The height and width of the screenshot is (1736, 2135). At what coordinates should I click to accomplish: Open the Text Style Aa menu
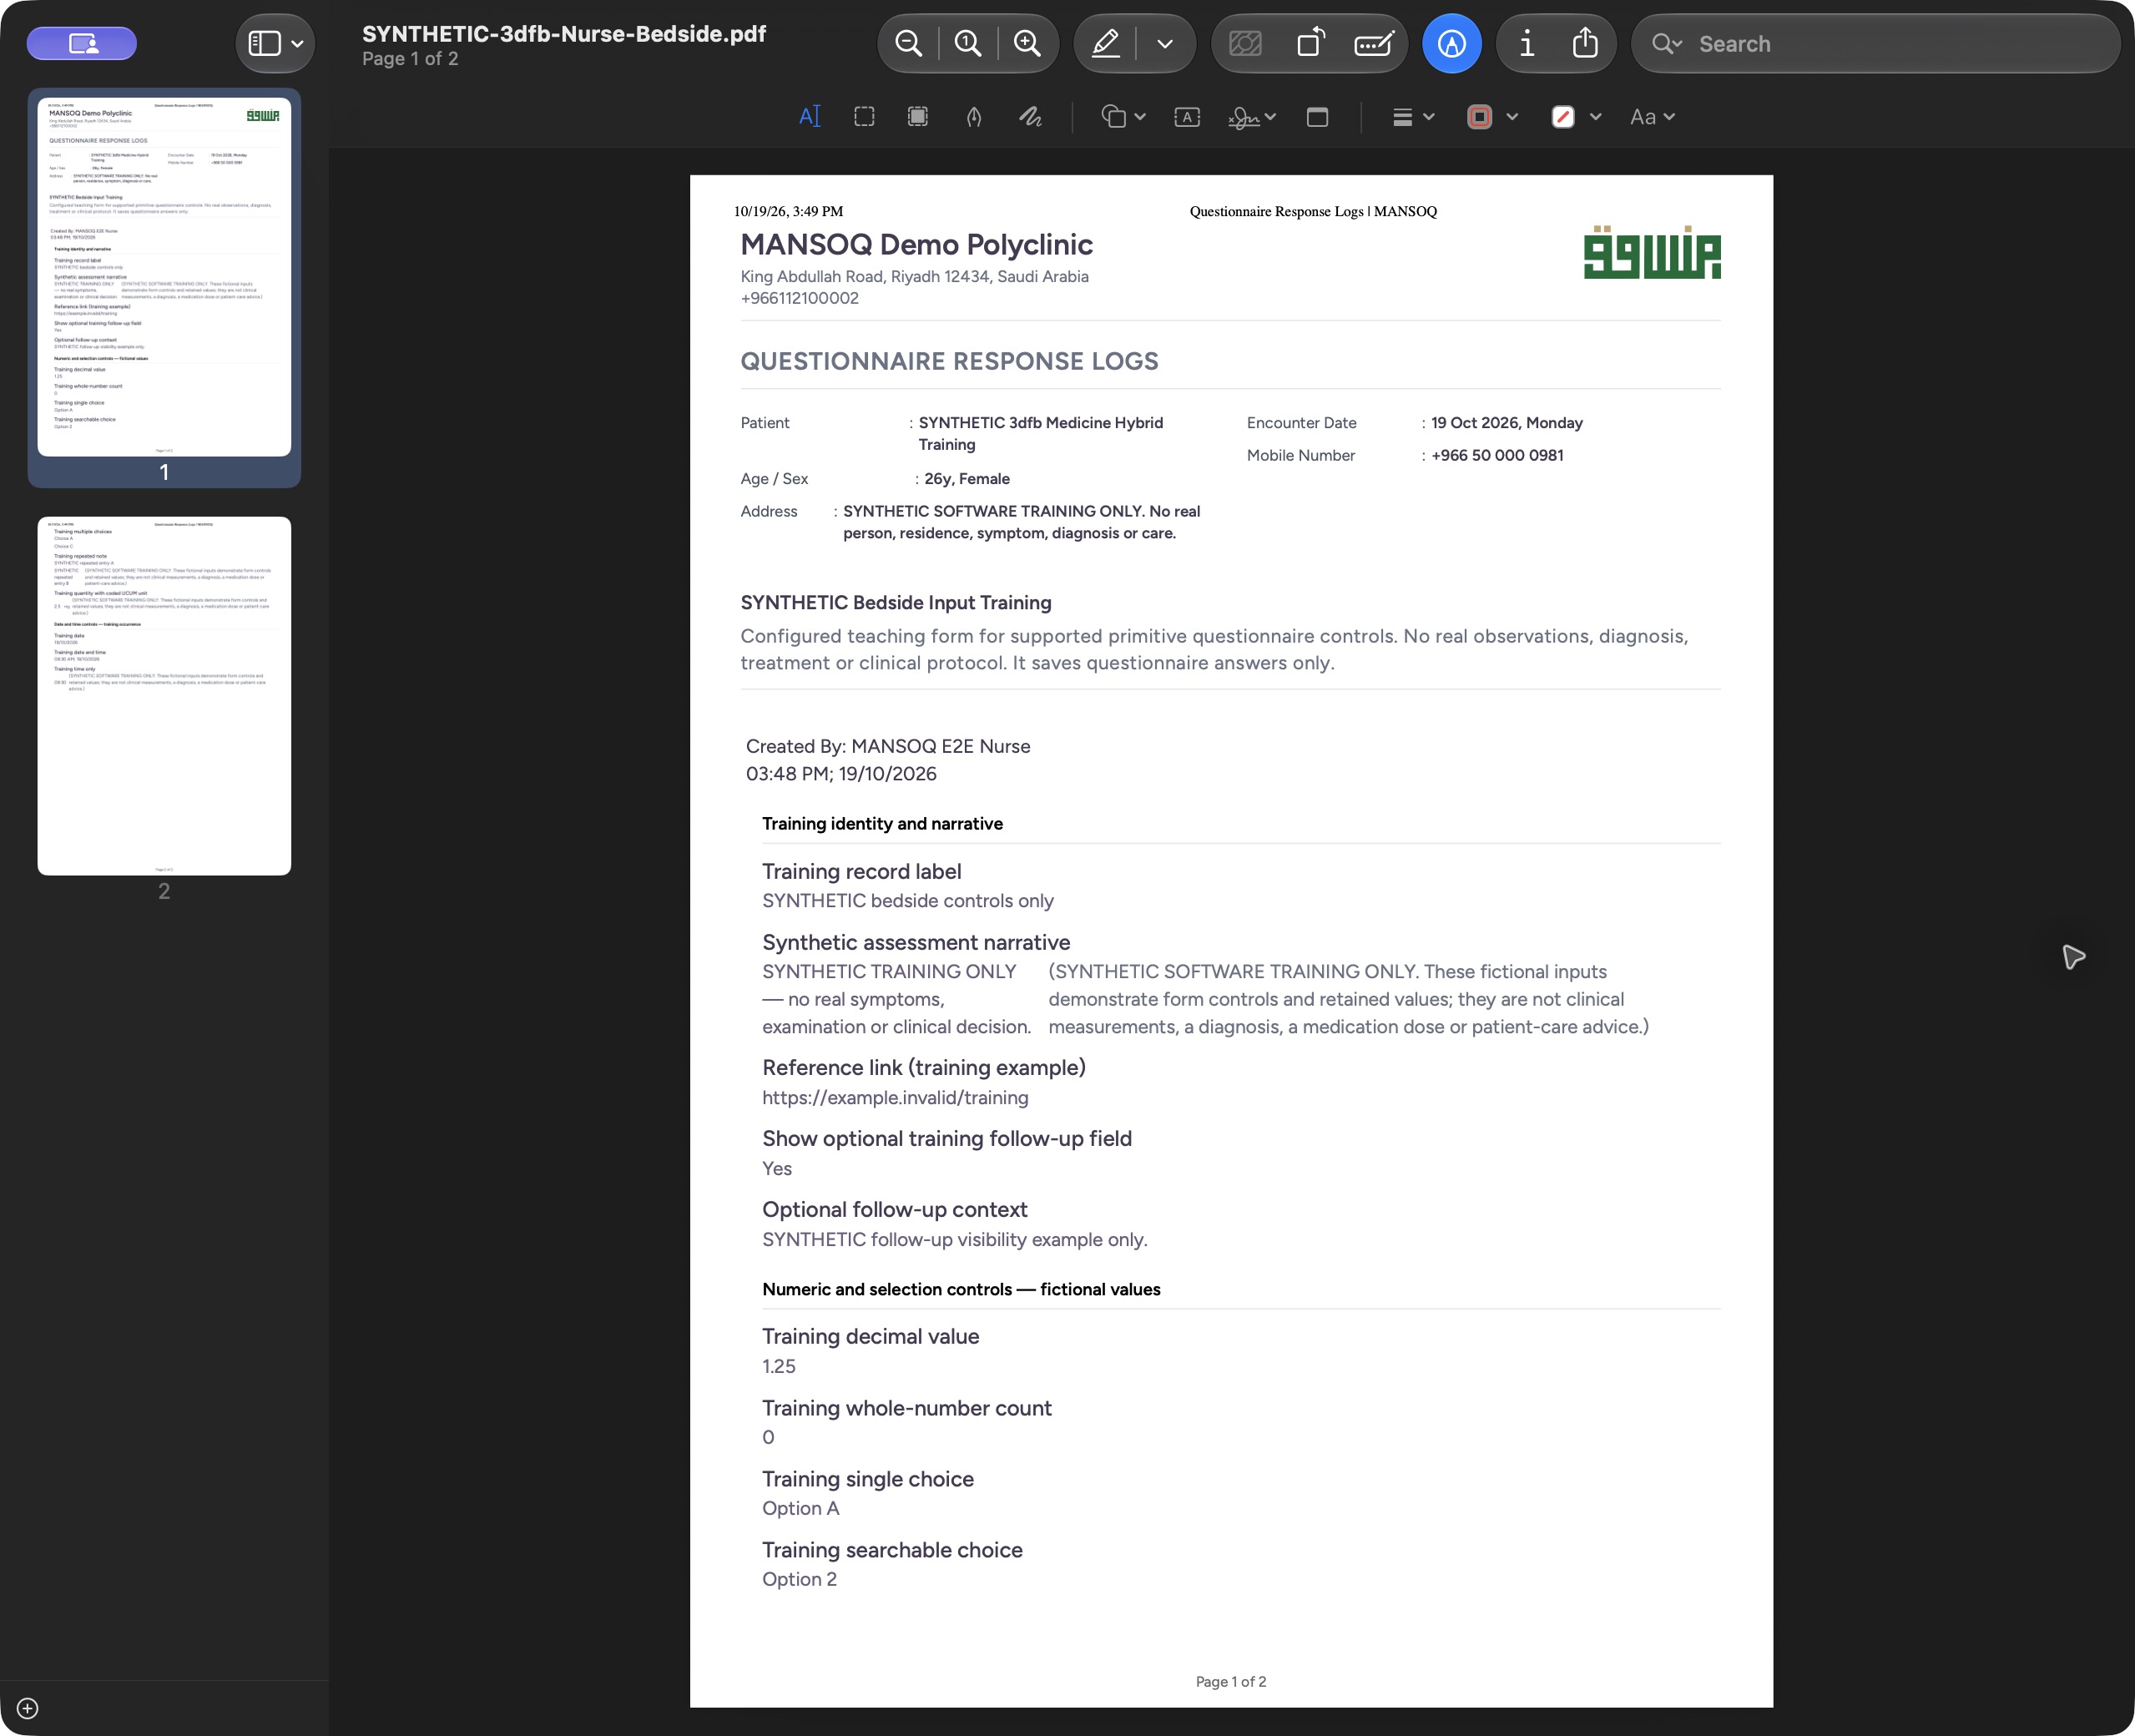1652,117
